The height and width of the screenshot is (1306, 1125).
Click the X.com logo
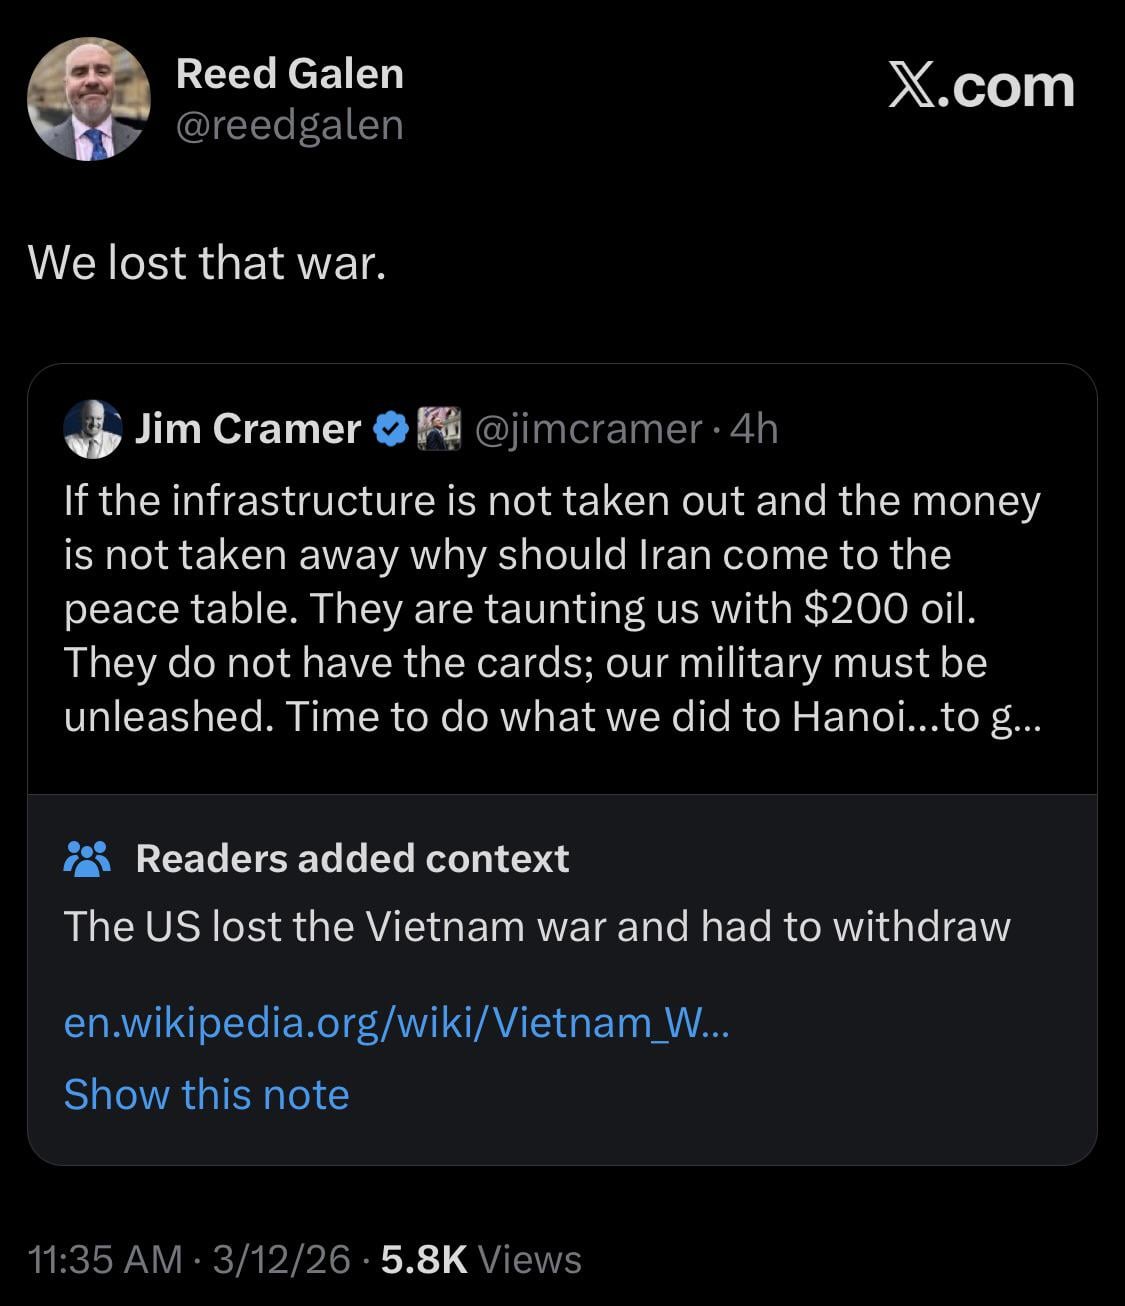[x=981, y=87]
